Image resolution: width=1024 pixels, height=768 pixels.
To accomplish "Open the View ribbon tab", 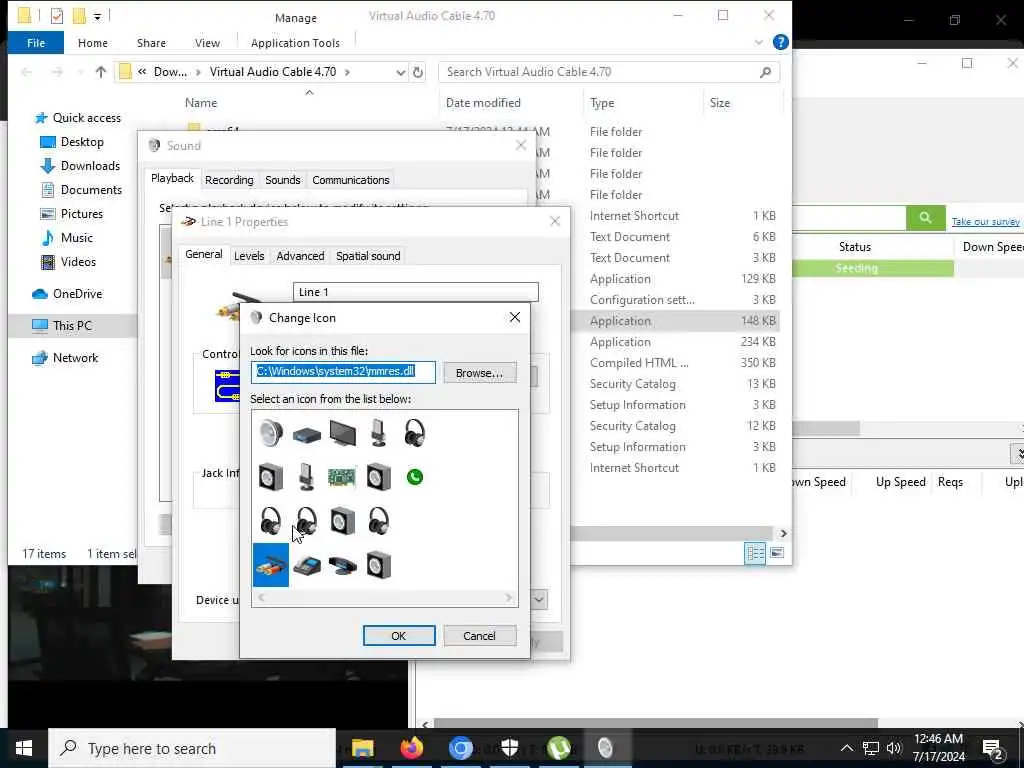I will pyautogui.click(x=207, y=43).
